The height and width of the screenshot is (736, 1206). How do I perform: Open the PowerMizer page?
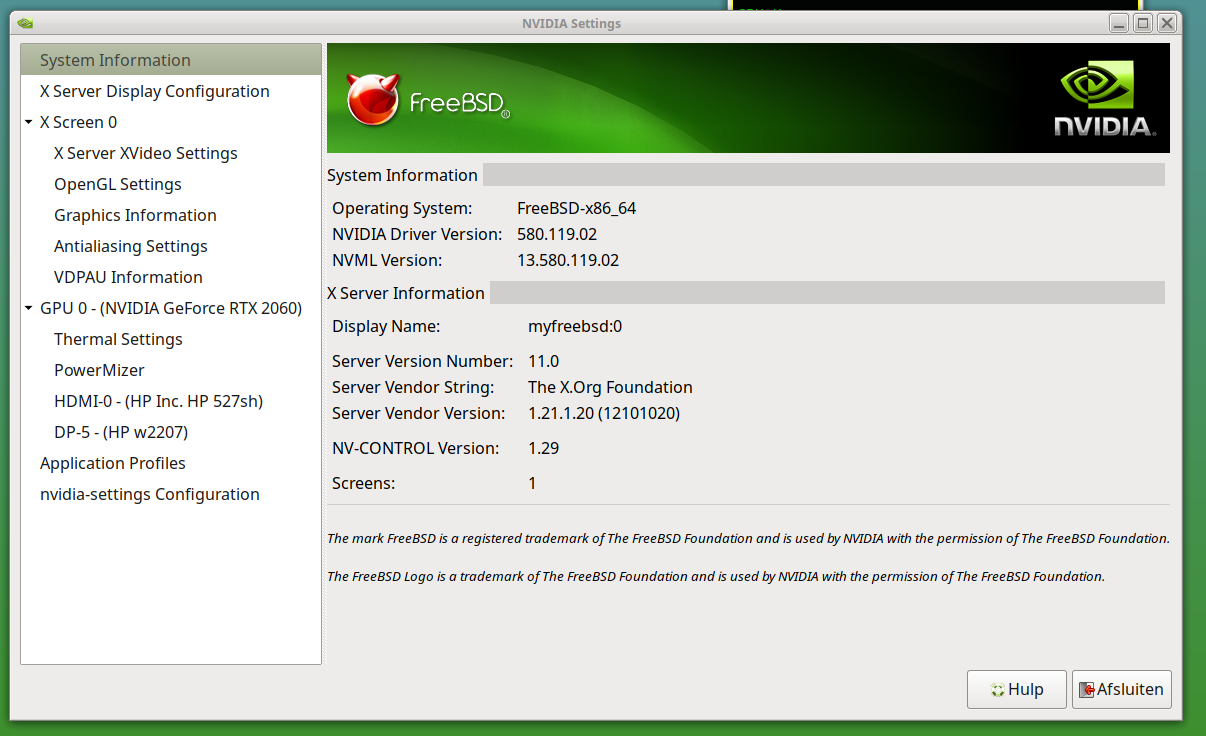point(99,370)
